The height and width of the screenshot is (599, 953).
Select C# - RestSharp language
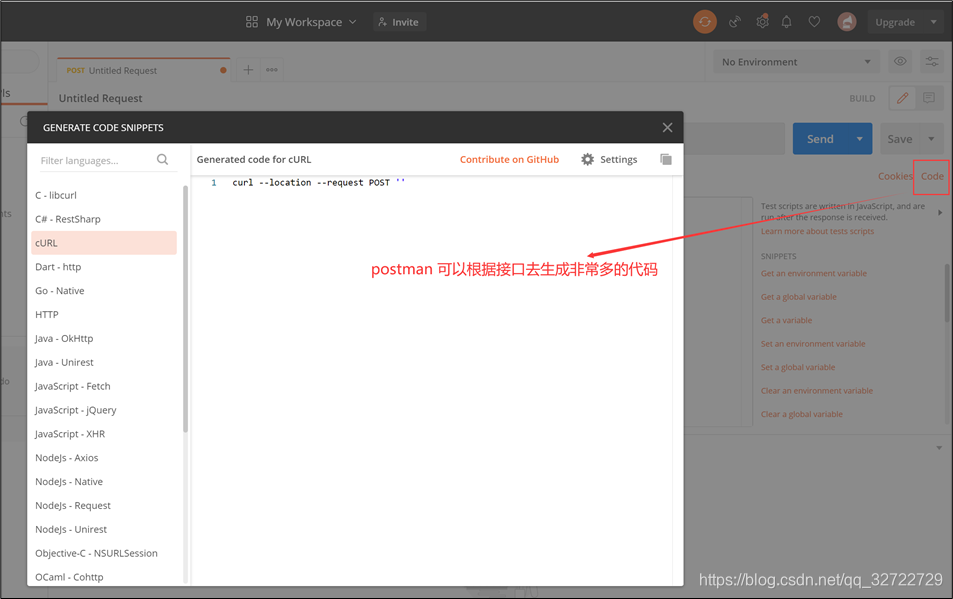coord(104,219)
